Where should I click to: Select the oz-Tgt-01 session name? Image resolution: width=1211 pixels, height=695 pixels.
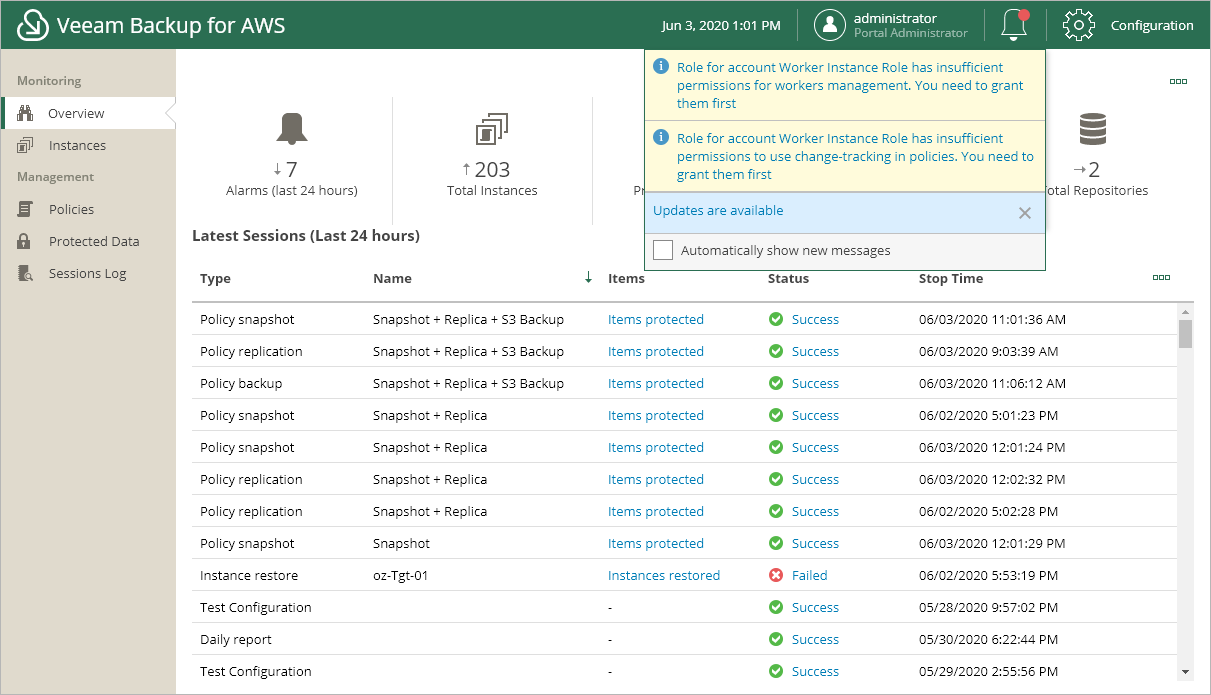click(400, 575)
